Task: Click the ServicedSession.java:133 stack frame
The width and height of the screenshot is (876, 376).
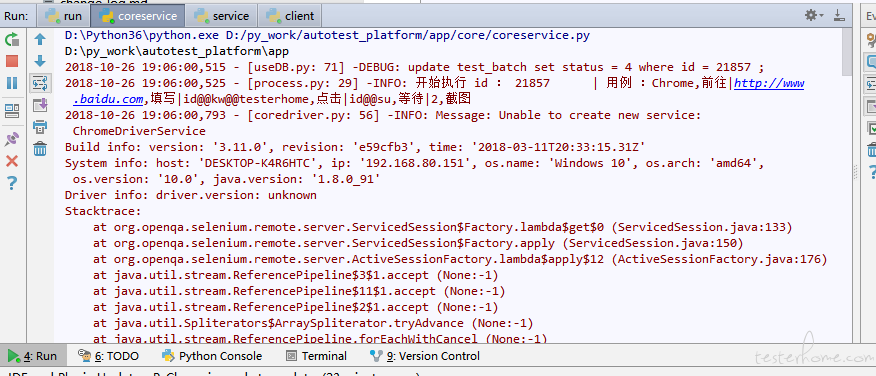Action: 442,227
